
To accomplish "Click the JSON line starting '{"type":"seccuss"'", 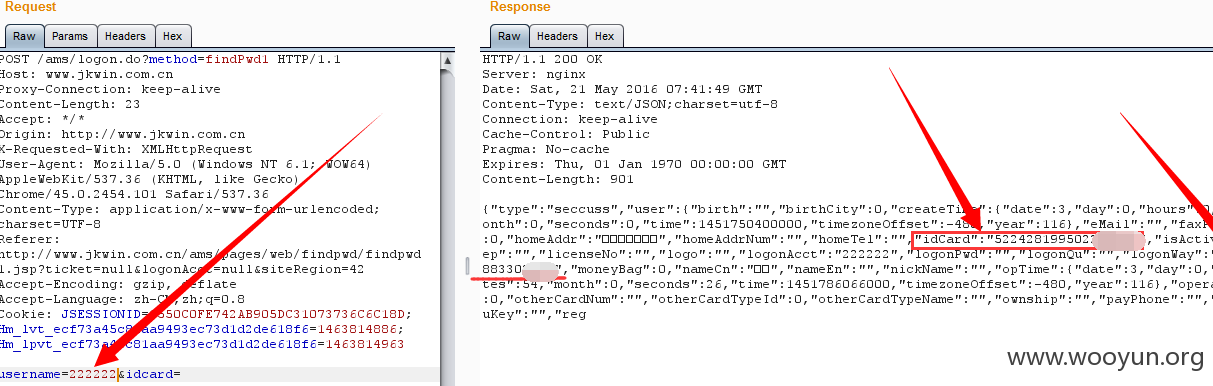I will coord(847,209).
